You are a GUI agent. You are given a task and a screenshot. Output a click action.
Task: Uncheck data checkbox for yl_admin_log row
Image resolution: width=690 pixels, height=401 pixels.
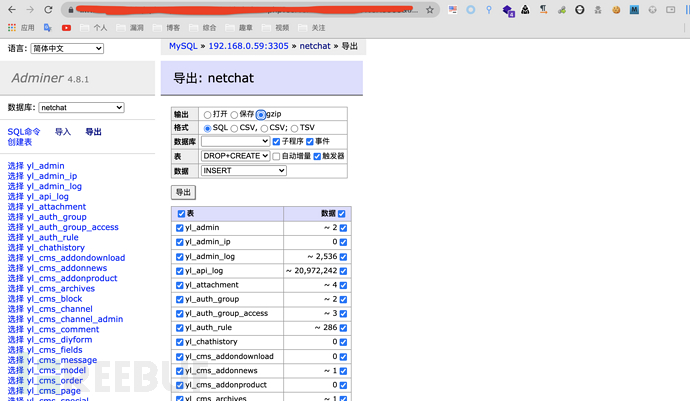[343, 257]
